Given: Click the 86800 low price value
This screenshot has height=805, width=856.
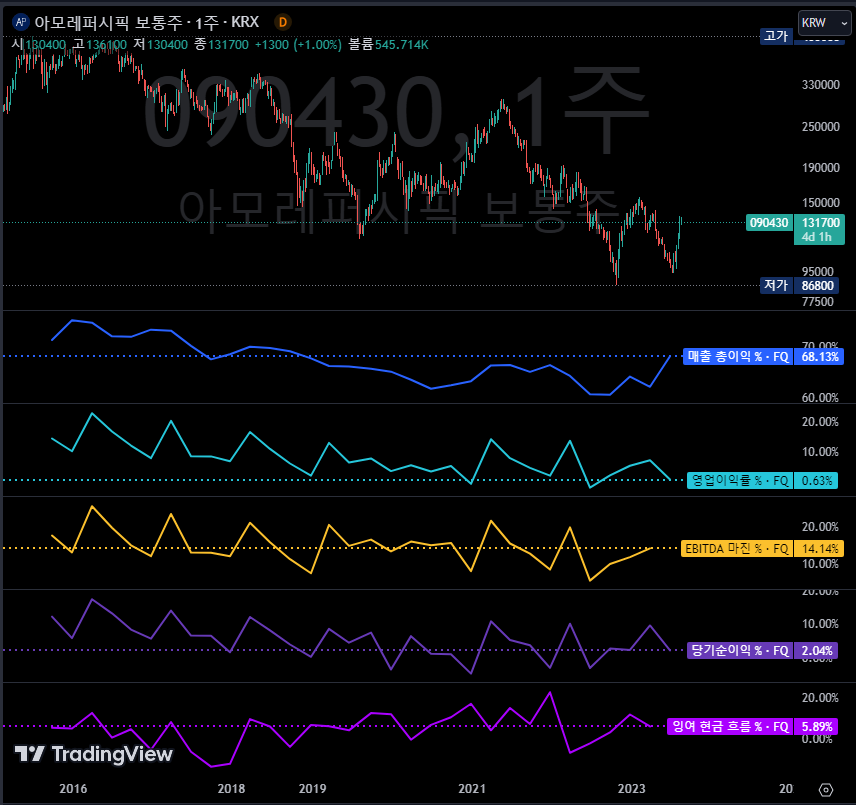Looking at the screenshot, I should (817, 285).
